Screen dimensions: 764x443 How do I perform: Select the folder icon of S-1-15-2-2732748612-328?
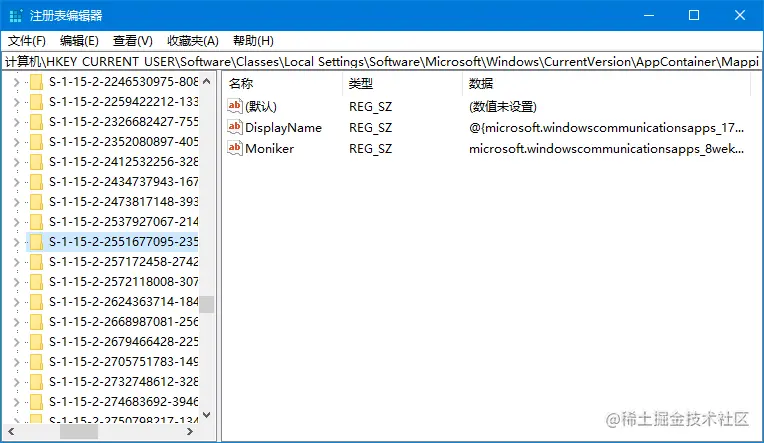37,382
